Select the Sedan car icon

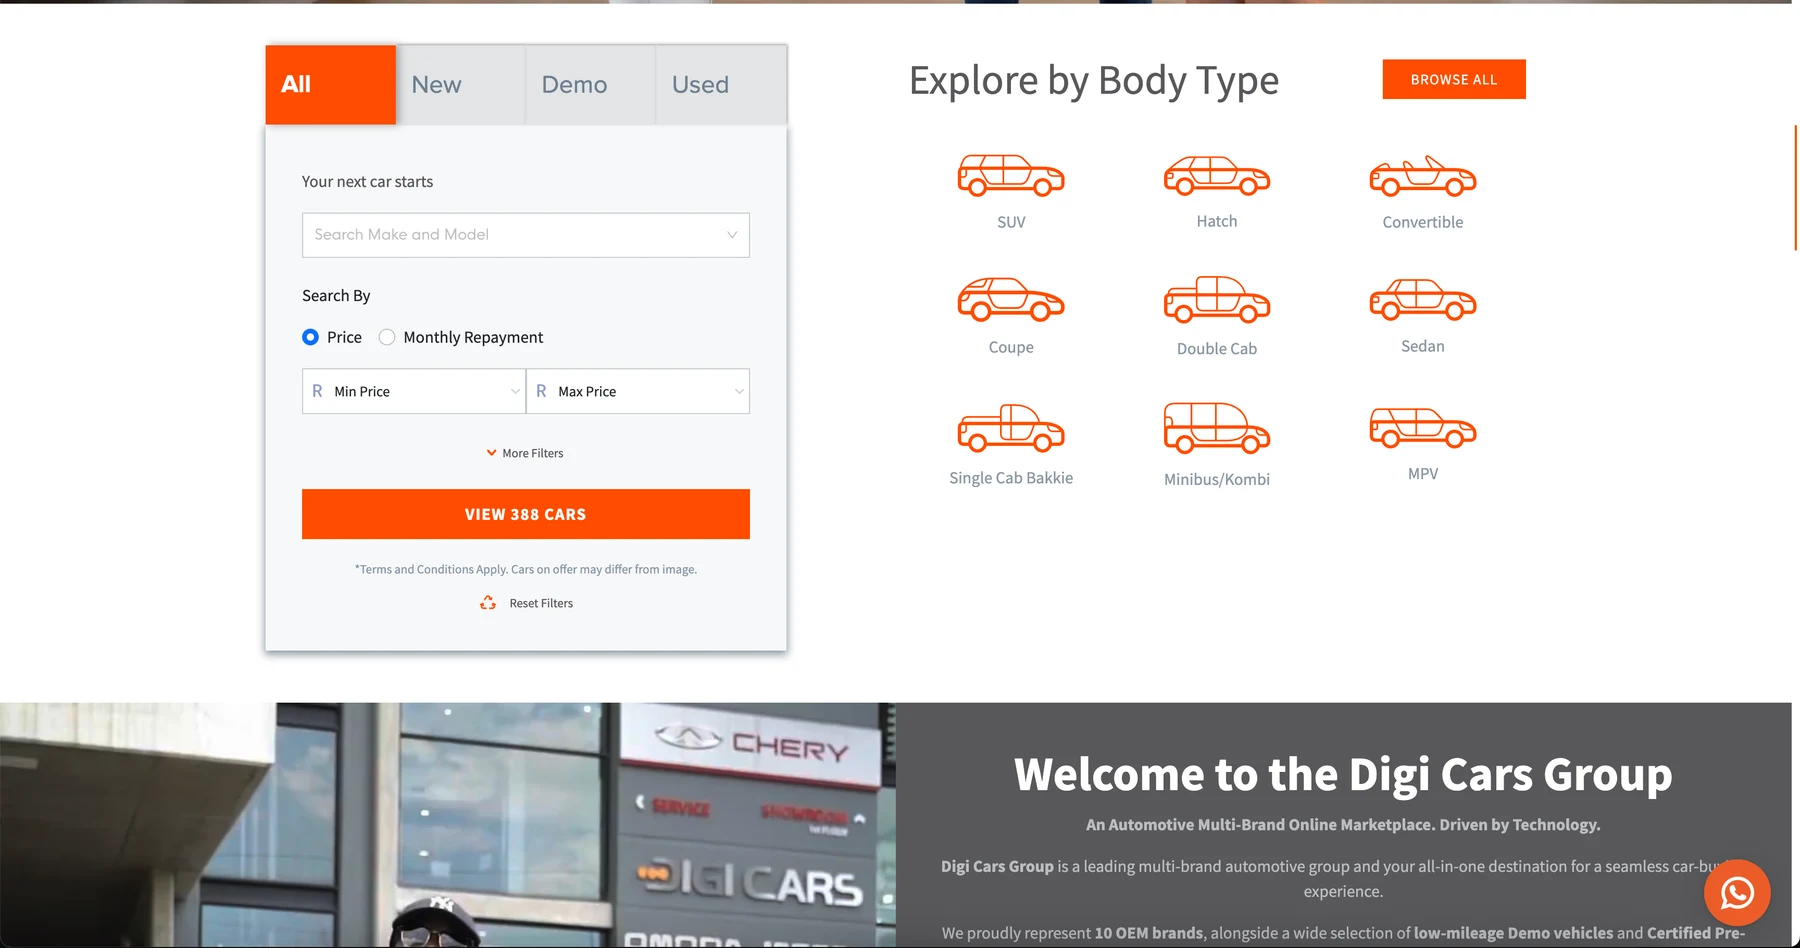click(x=1423, y=299)
